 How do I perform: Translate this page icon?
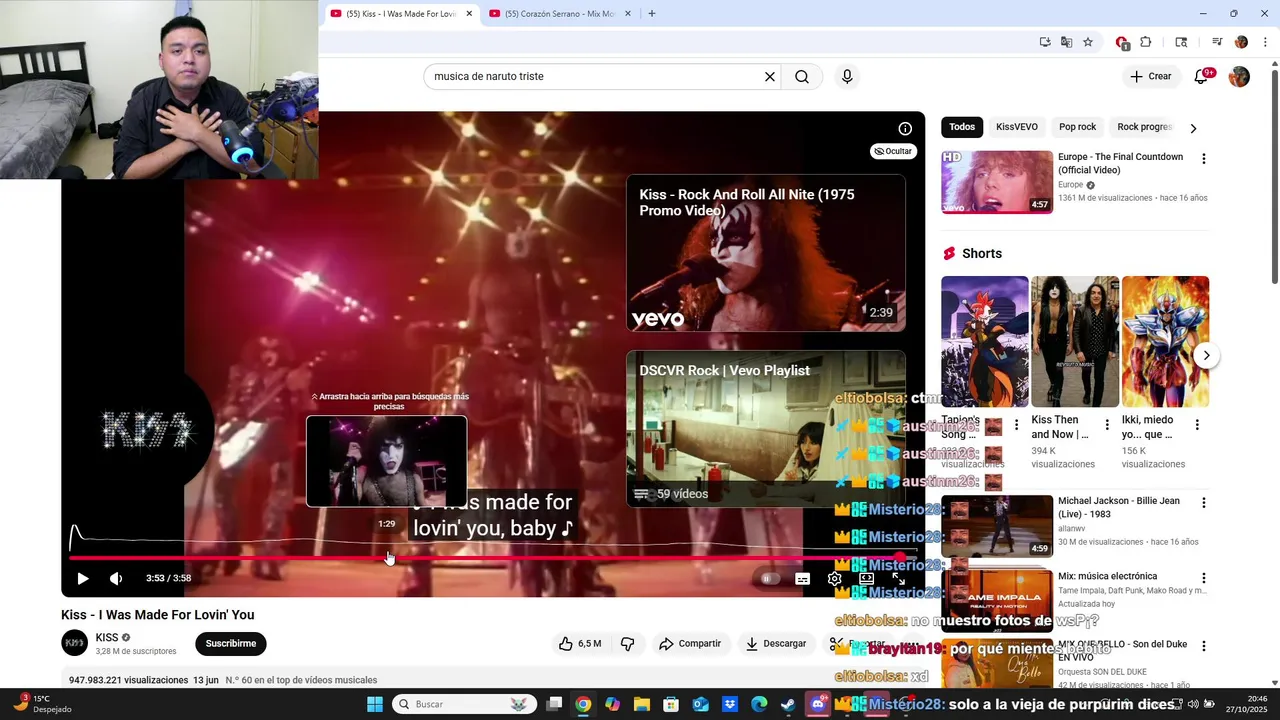click(1066, 42)
